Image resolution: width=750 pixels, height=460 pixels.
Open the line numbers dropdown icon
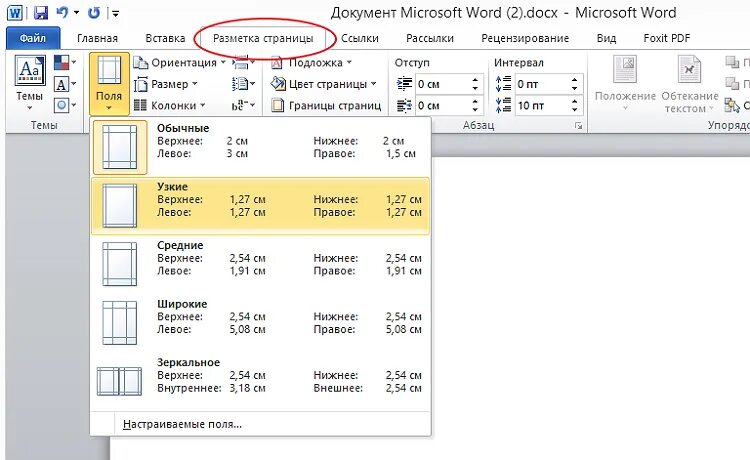pyautogui.click(x=243, y=84)
